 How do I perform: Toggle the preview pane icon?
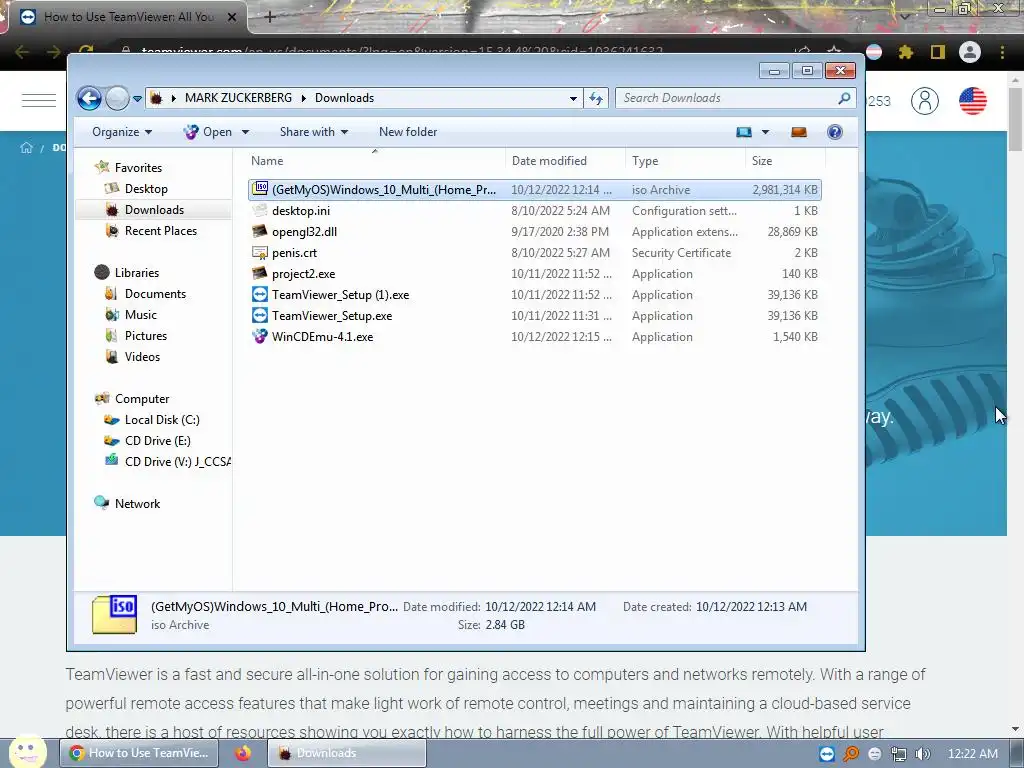(x=799, y=132)
